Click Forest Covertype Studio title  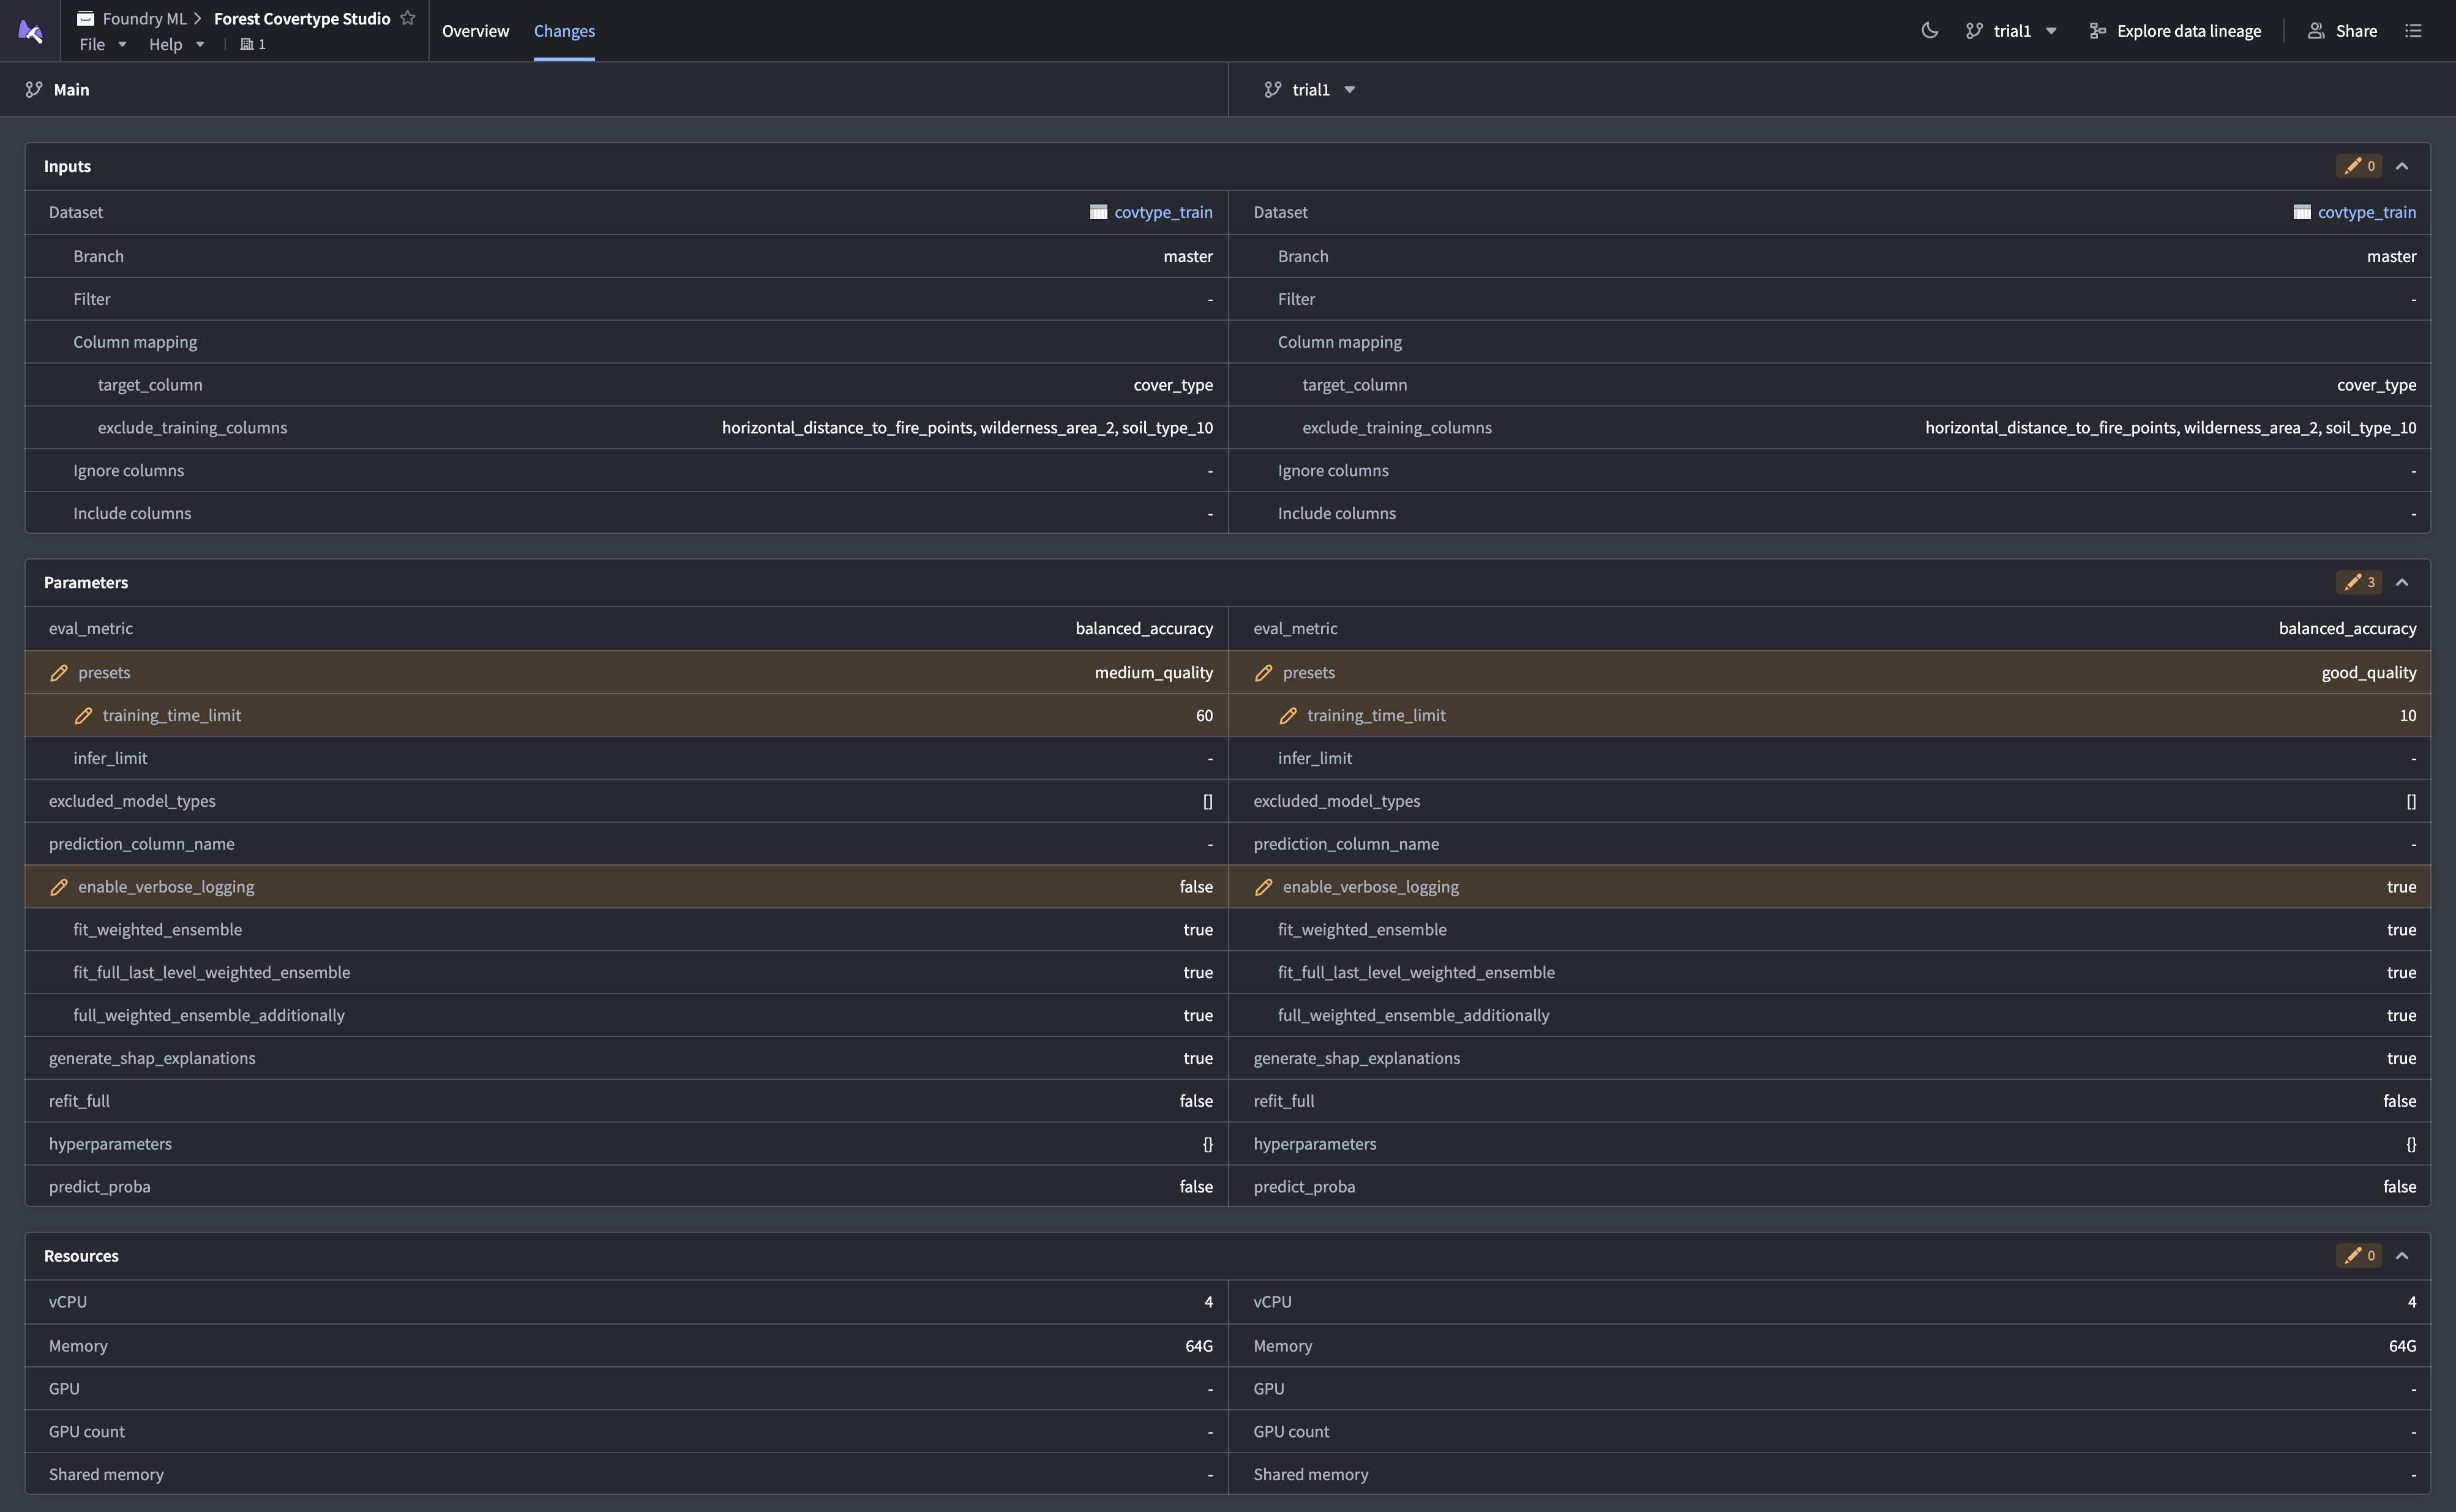(x=302, y=18)
